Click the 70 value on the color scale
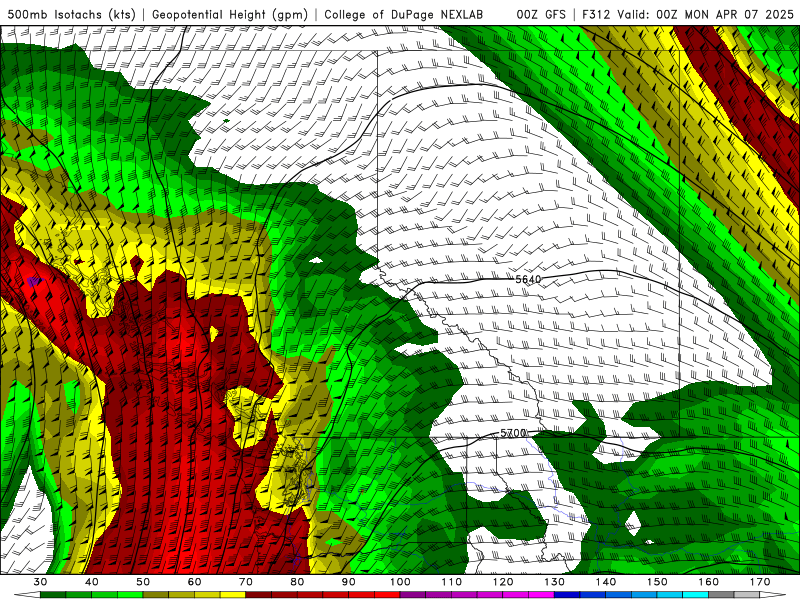 (x=246, y=582)
